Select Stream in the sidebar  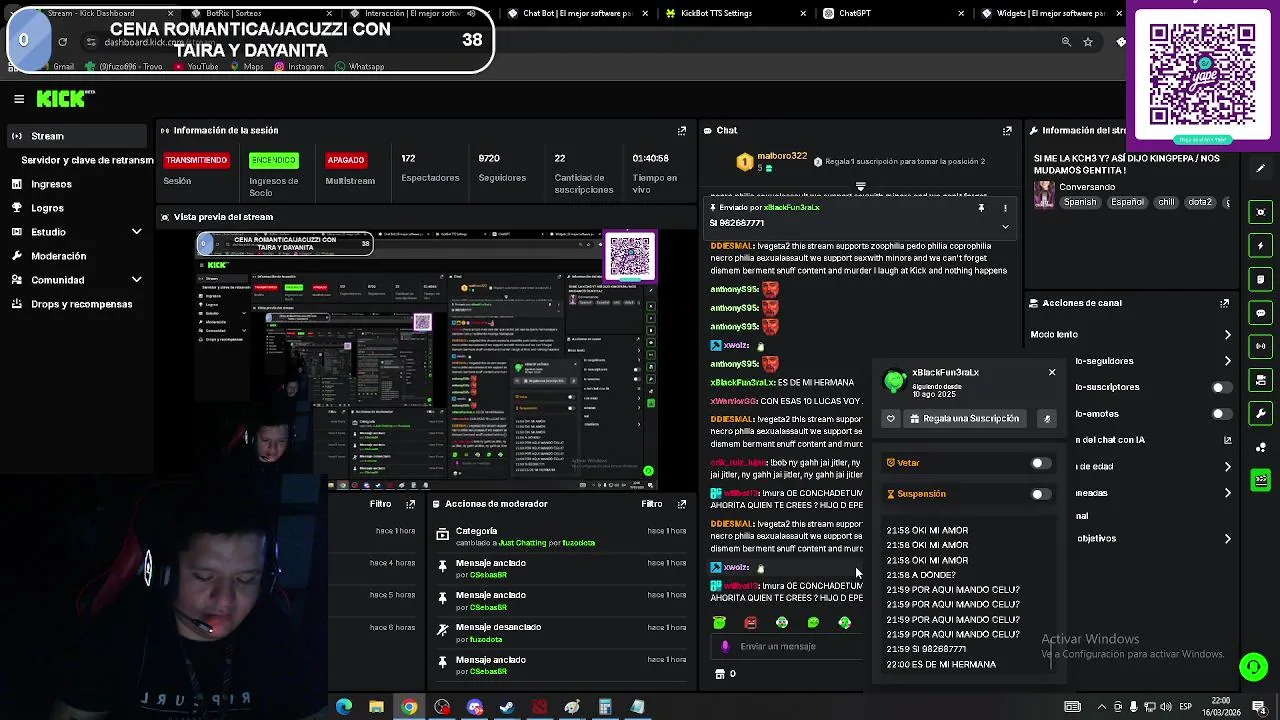[75, 136]
